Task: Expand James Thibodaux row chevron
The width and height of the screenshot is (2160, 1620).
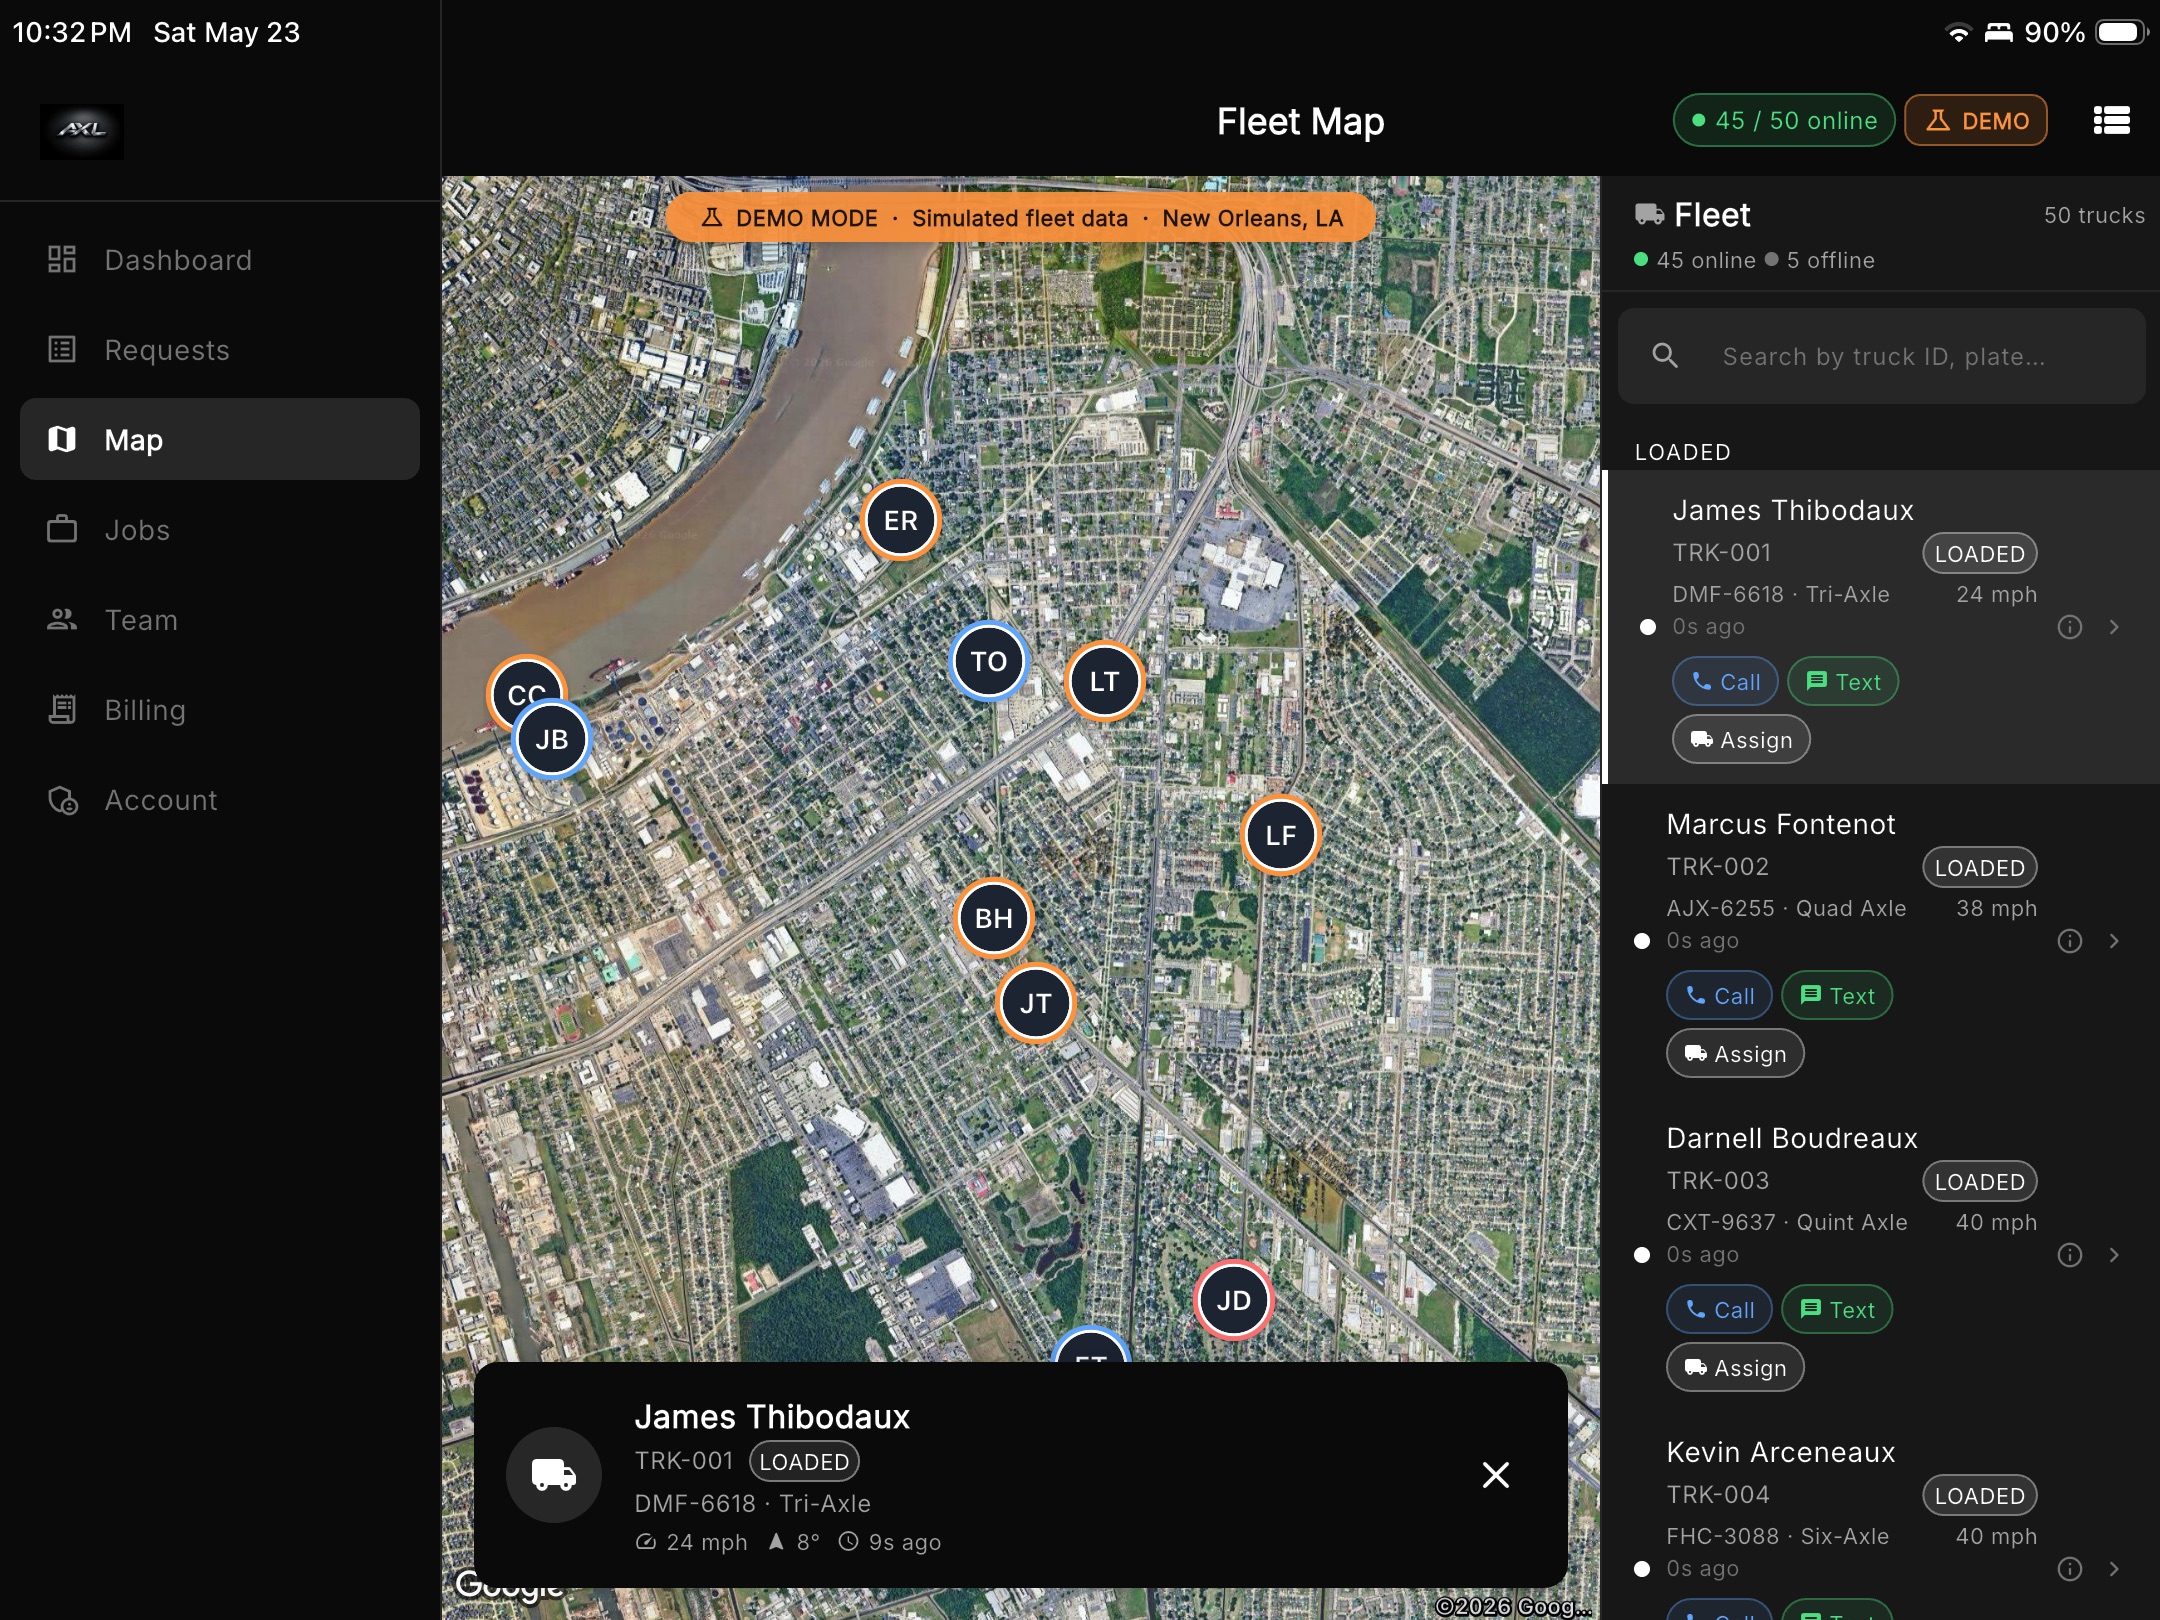Action: tap(2114, 627)
